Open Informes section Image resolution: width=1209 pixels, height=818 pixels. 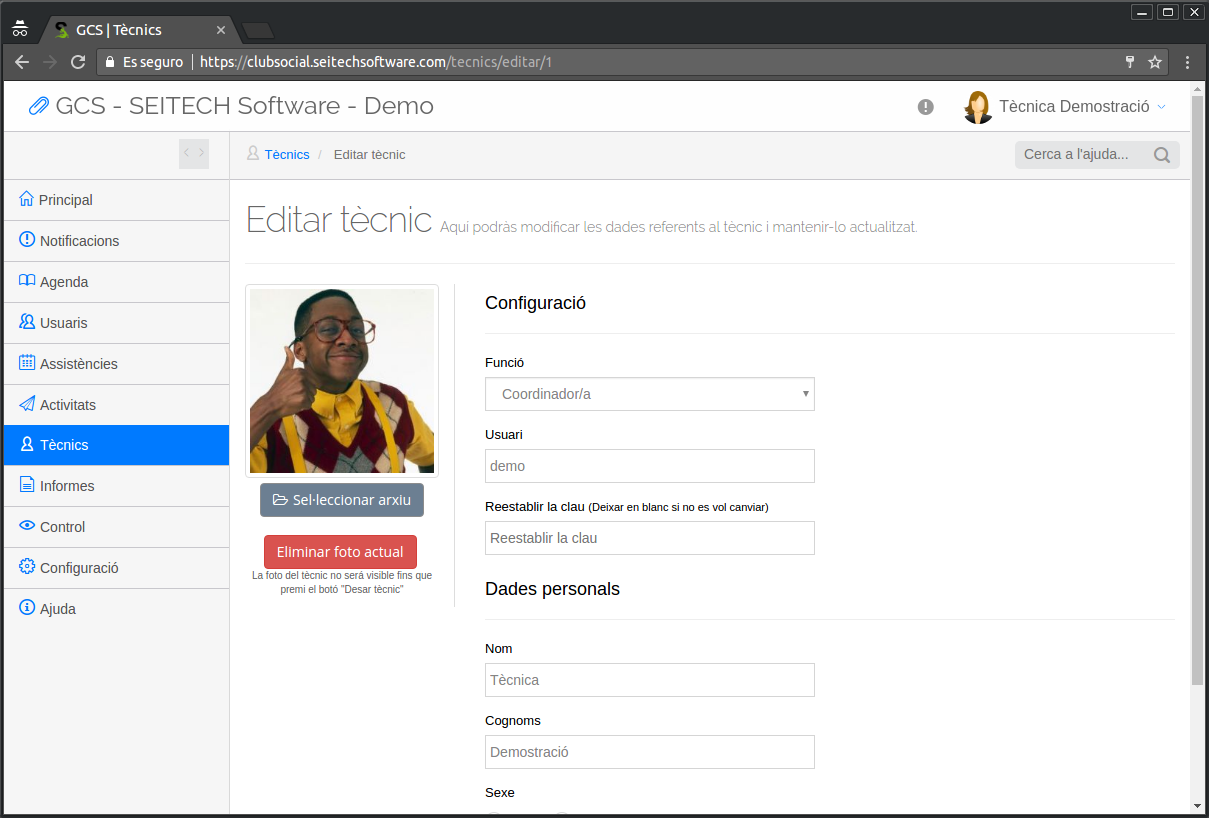pos(116,486)
